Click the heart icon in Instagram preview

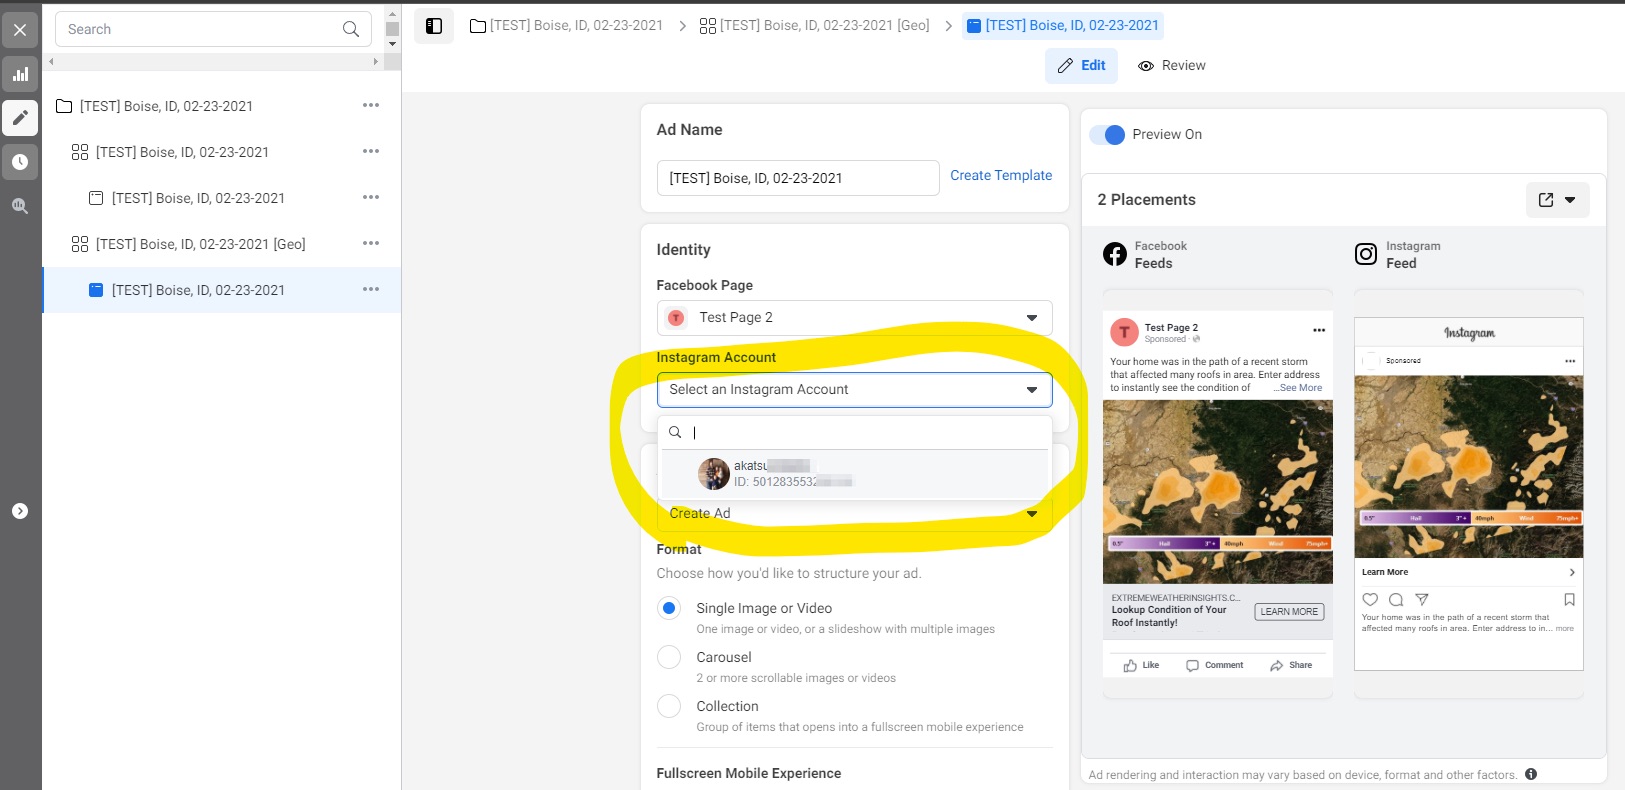click(1370, 600)
